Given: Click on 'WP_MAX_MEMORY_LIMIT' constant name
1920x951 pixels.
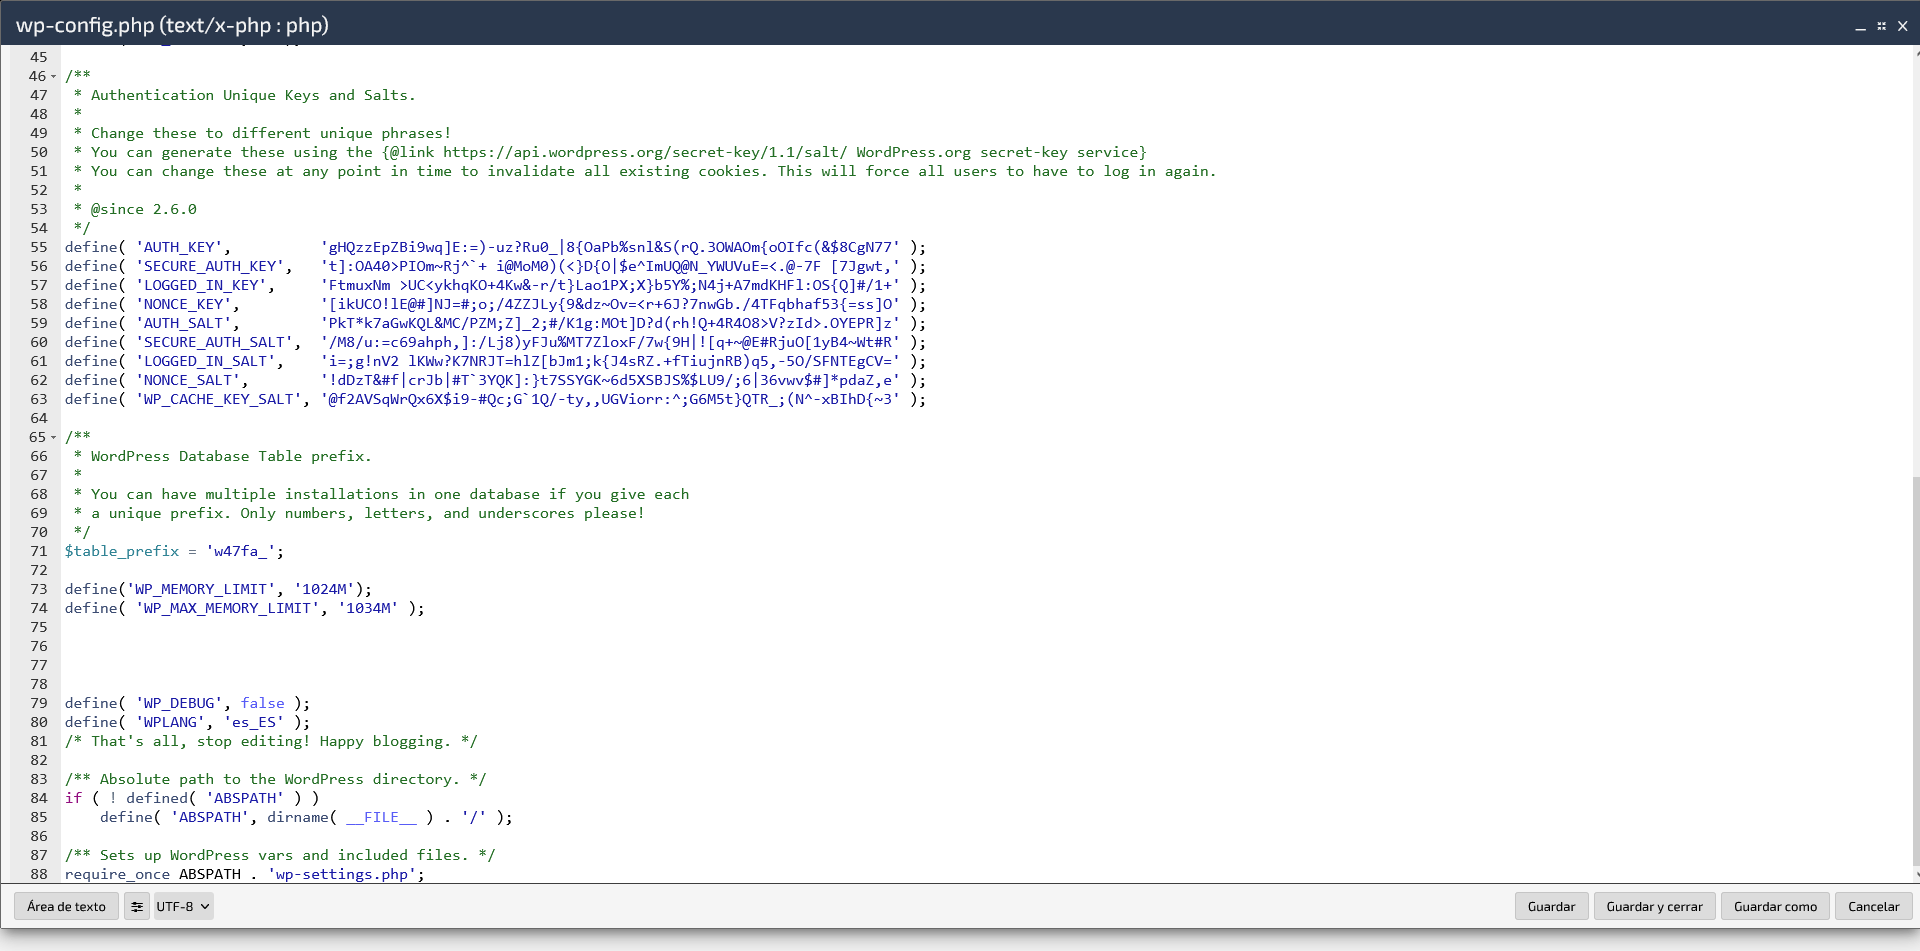Looking at the screenshot, I should [228, 609].
